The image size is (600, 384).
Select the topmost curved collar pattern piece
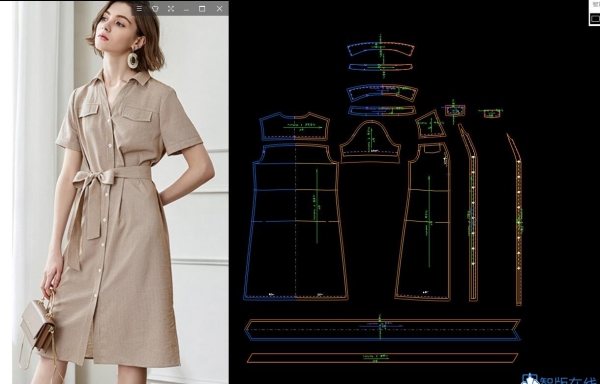[x=381, y=49]
